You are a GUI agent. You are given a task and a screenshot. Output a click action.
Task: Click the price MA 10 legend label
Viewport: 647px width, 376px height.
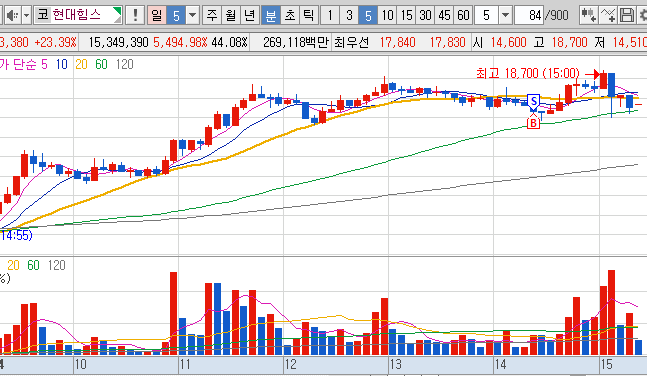61,64
